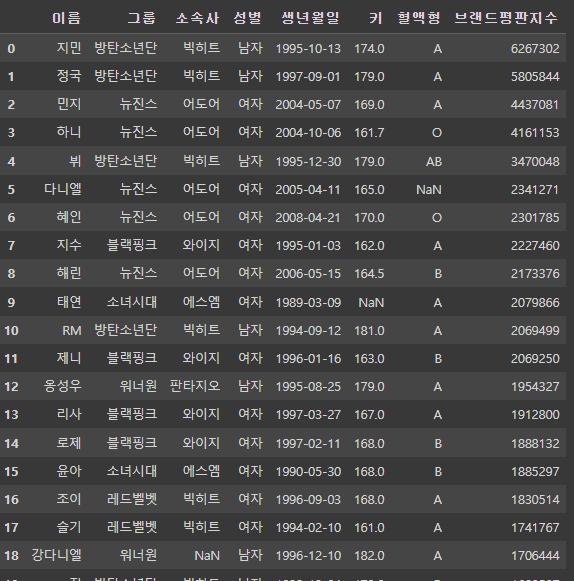Viewport: 574px width, 581px height.
Task: Select the name cell 다니엘
Action: [x=63, y=189]
